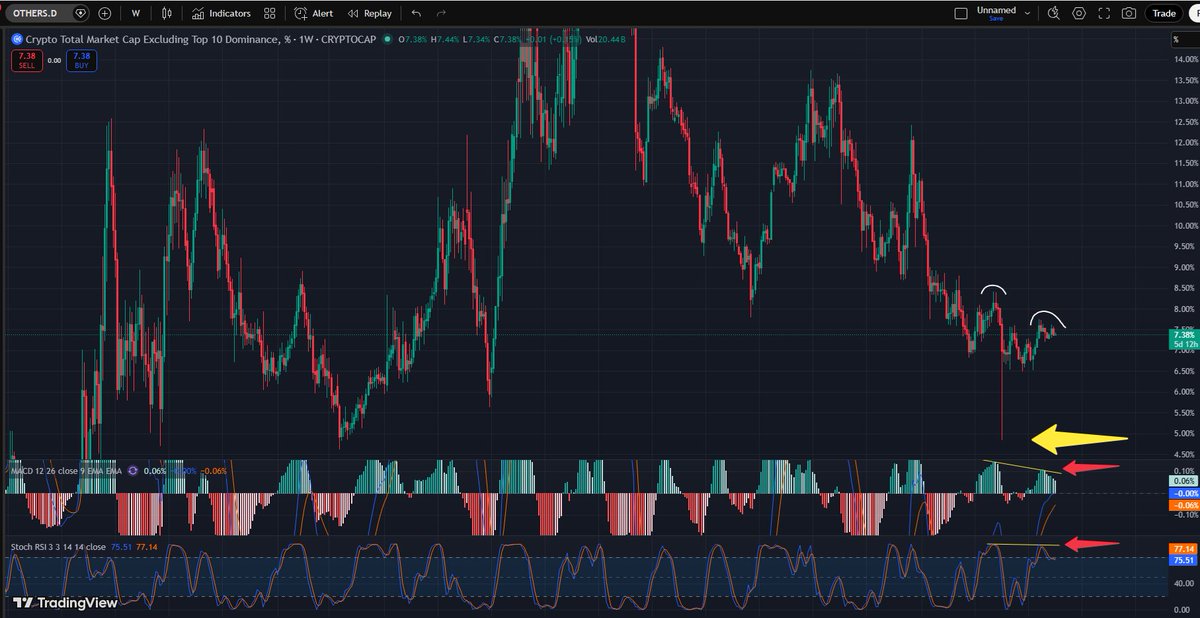
Task: Open the Unnamed layout name
Action: tap(996, 10)
